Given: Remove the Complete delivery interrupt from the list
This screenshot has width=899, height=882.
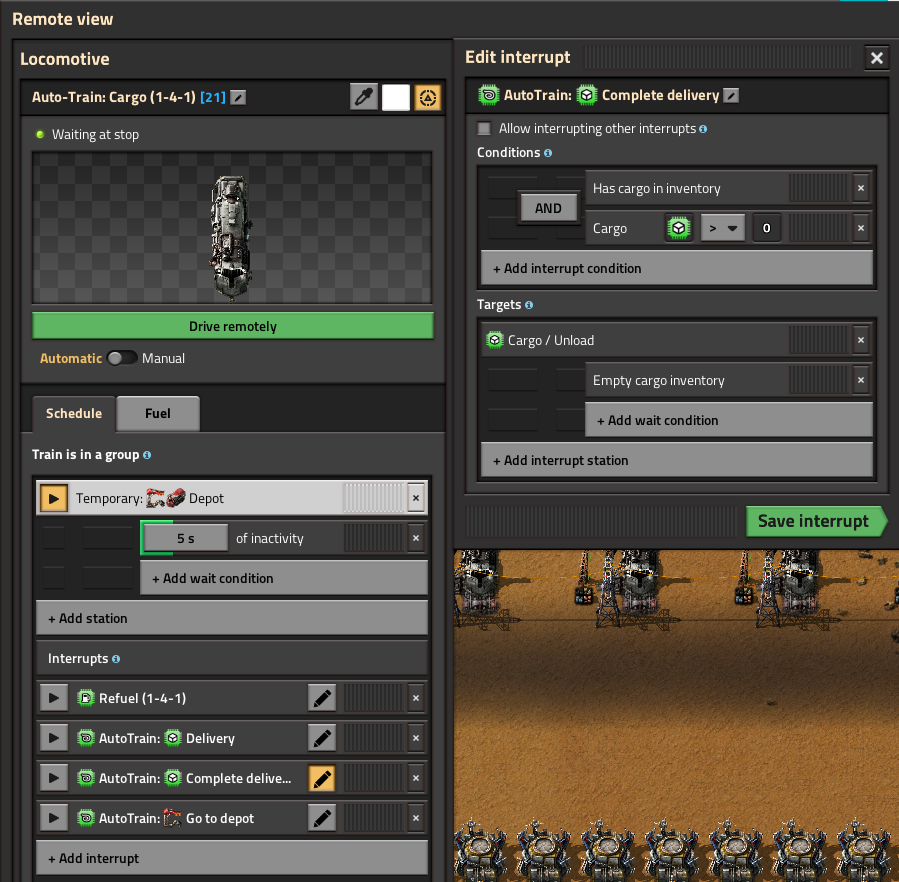Looking at the screenshot, I should [x=416, y=778].
